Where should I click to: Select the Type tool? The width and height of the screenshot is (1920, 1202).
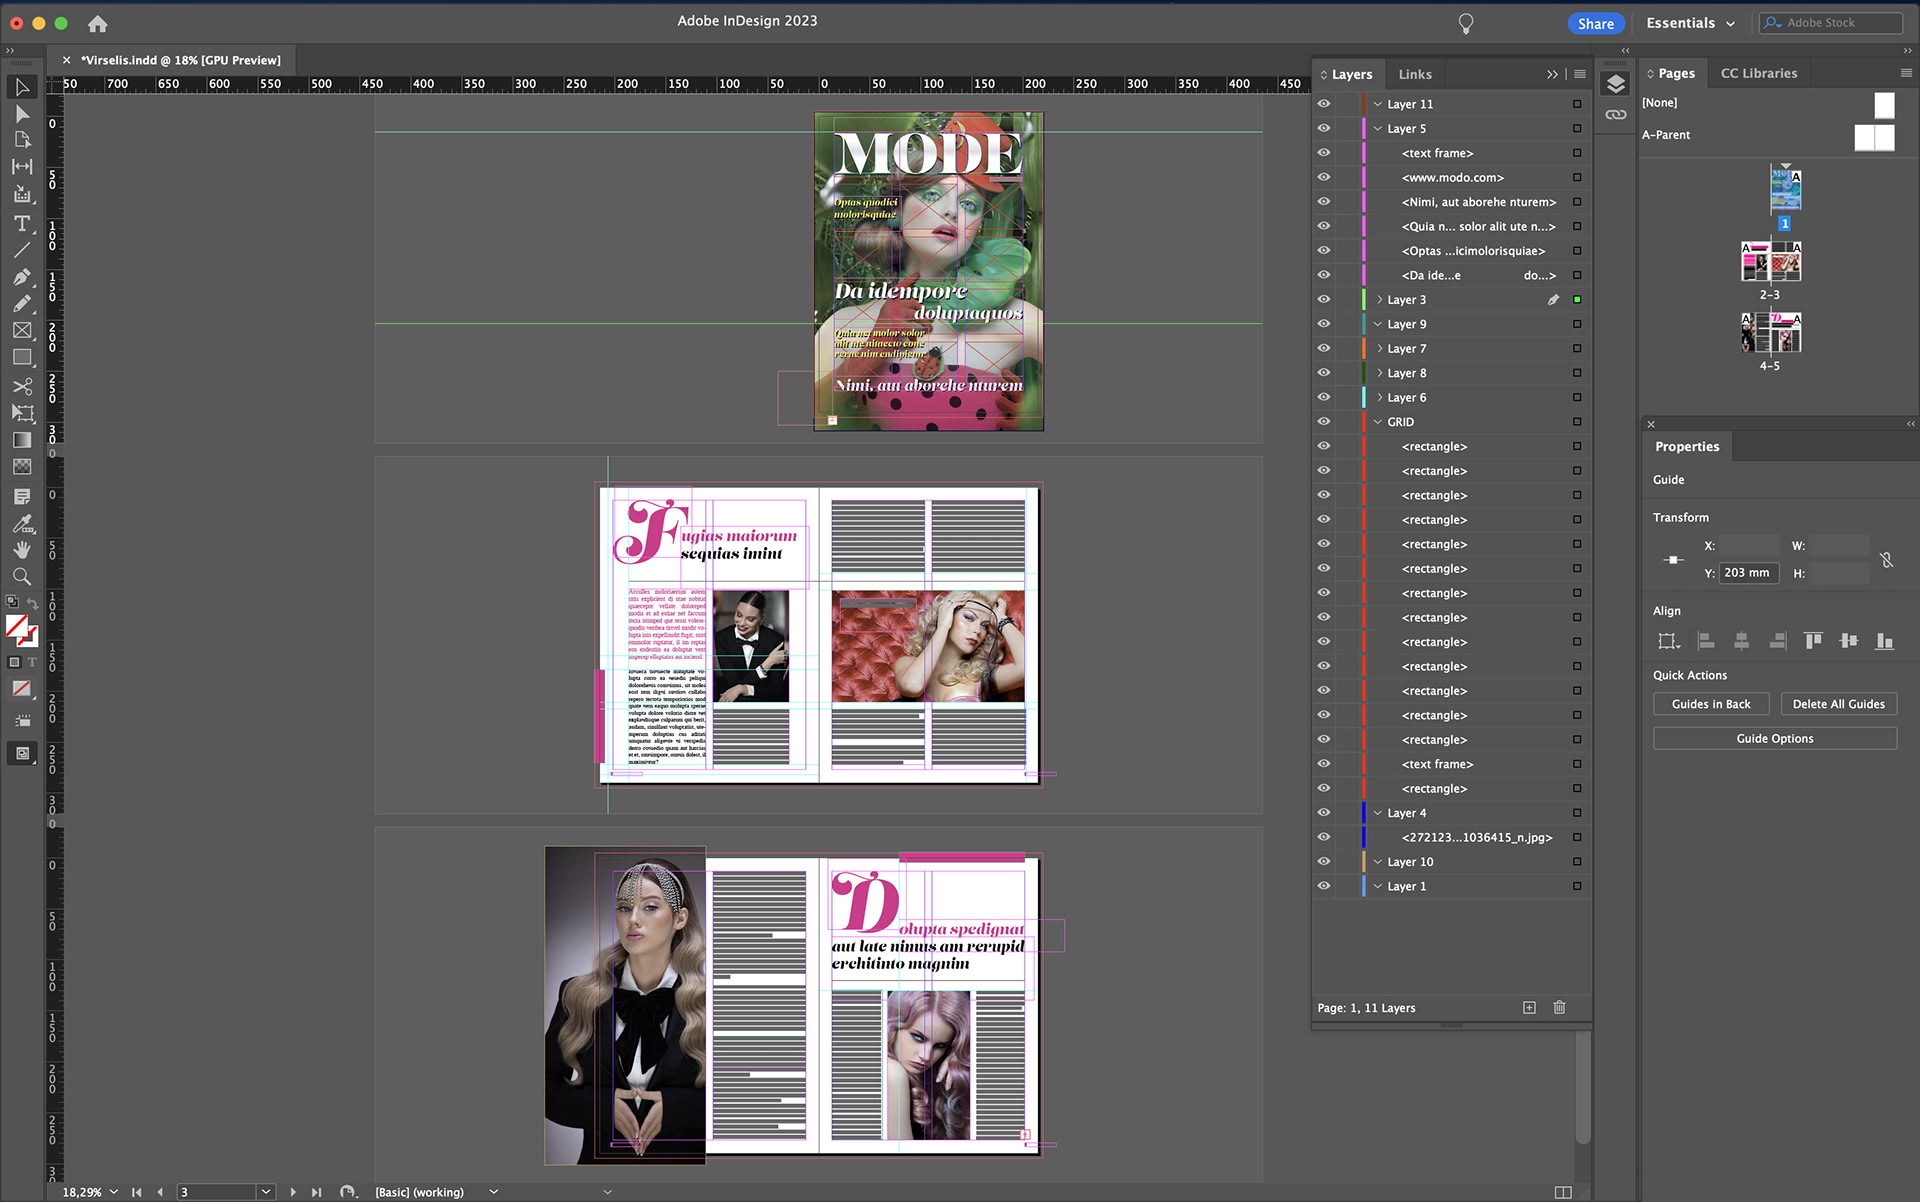(22, 223)
